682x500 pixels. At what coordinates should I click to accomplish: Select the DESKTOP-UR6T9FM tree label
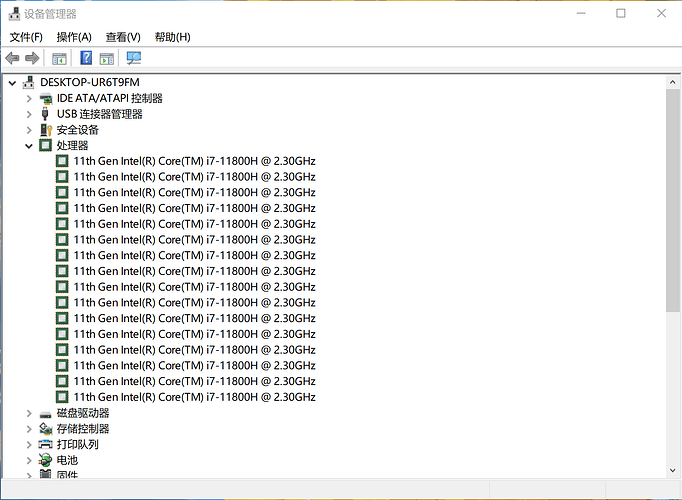point(90,82)
